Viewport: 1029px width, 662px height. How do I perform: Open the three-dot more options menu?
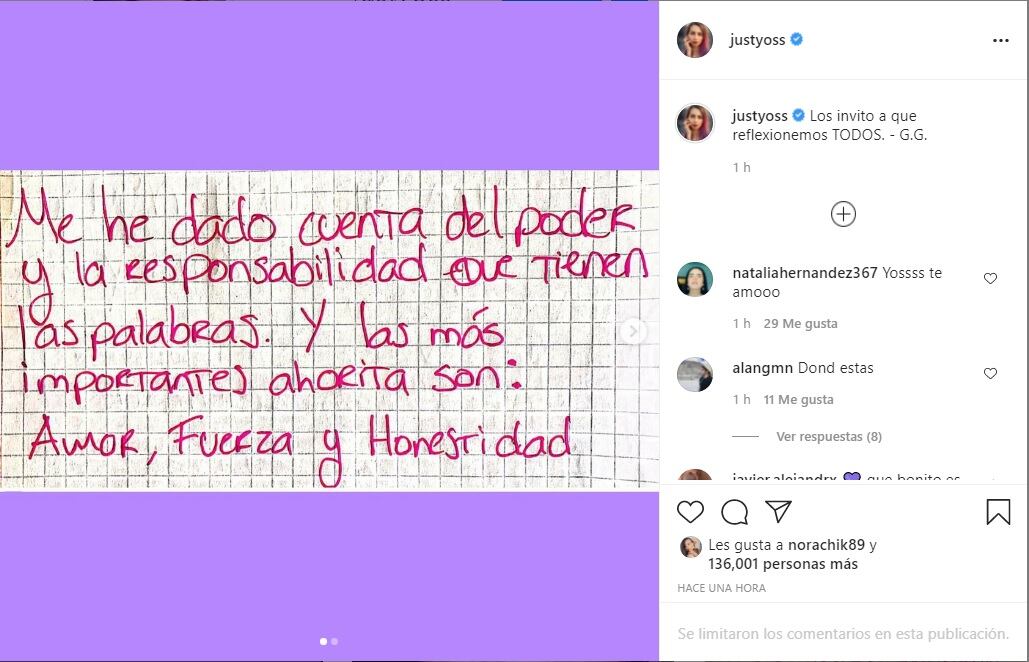(1001, 41)
